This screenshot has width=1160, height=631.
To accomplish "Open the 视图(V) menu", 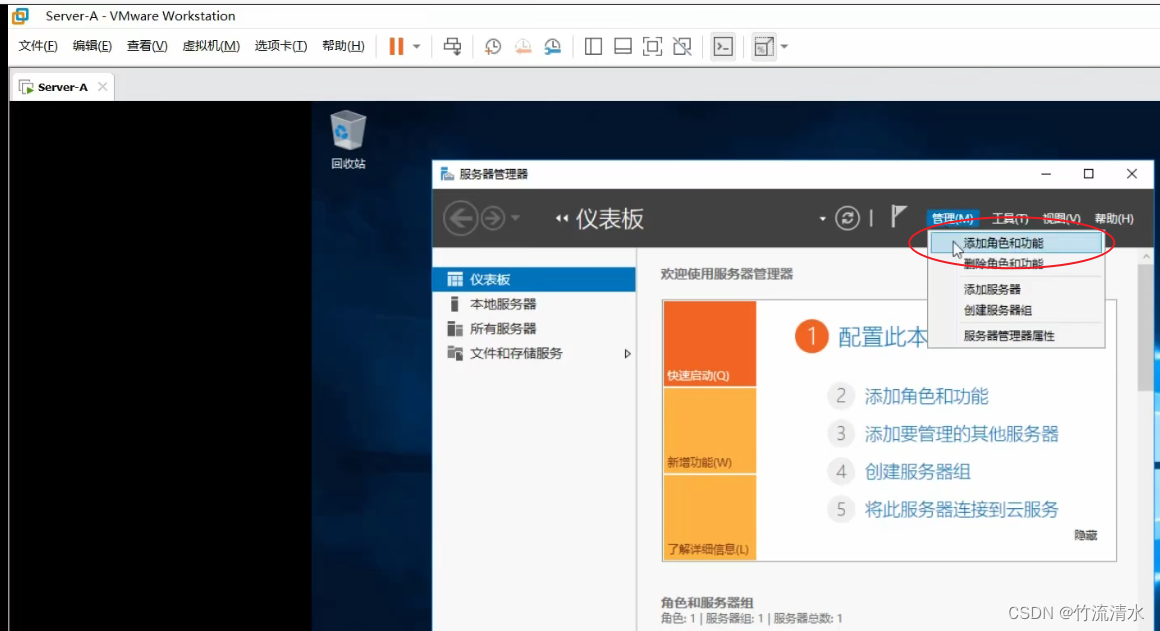I will click(1061, 218).
